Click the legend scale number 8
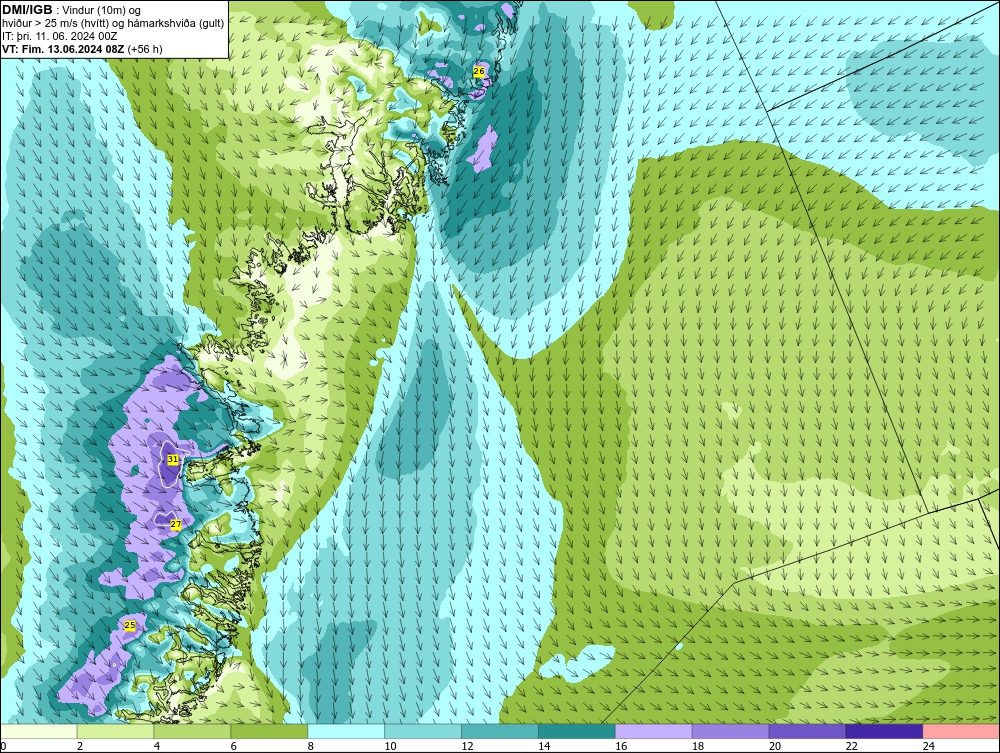 311,746
